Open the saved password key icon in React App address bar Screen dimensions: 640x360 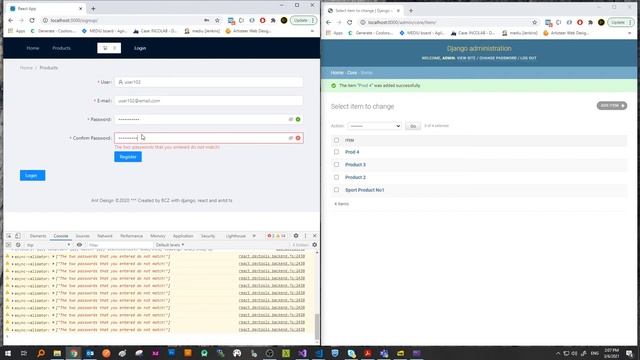[x=207, y=20]
